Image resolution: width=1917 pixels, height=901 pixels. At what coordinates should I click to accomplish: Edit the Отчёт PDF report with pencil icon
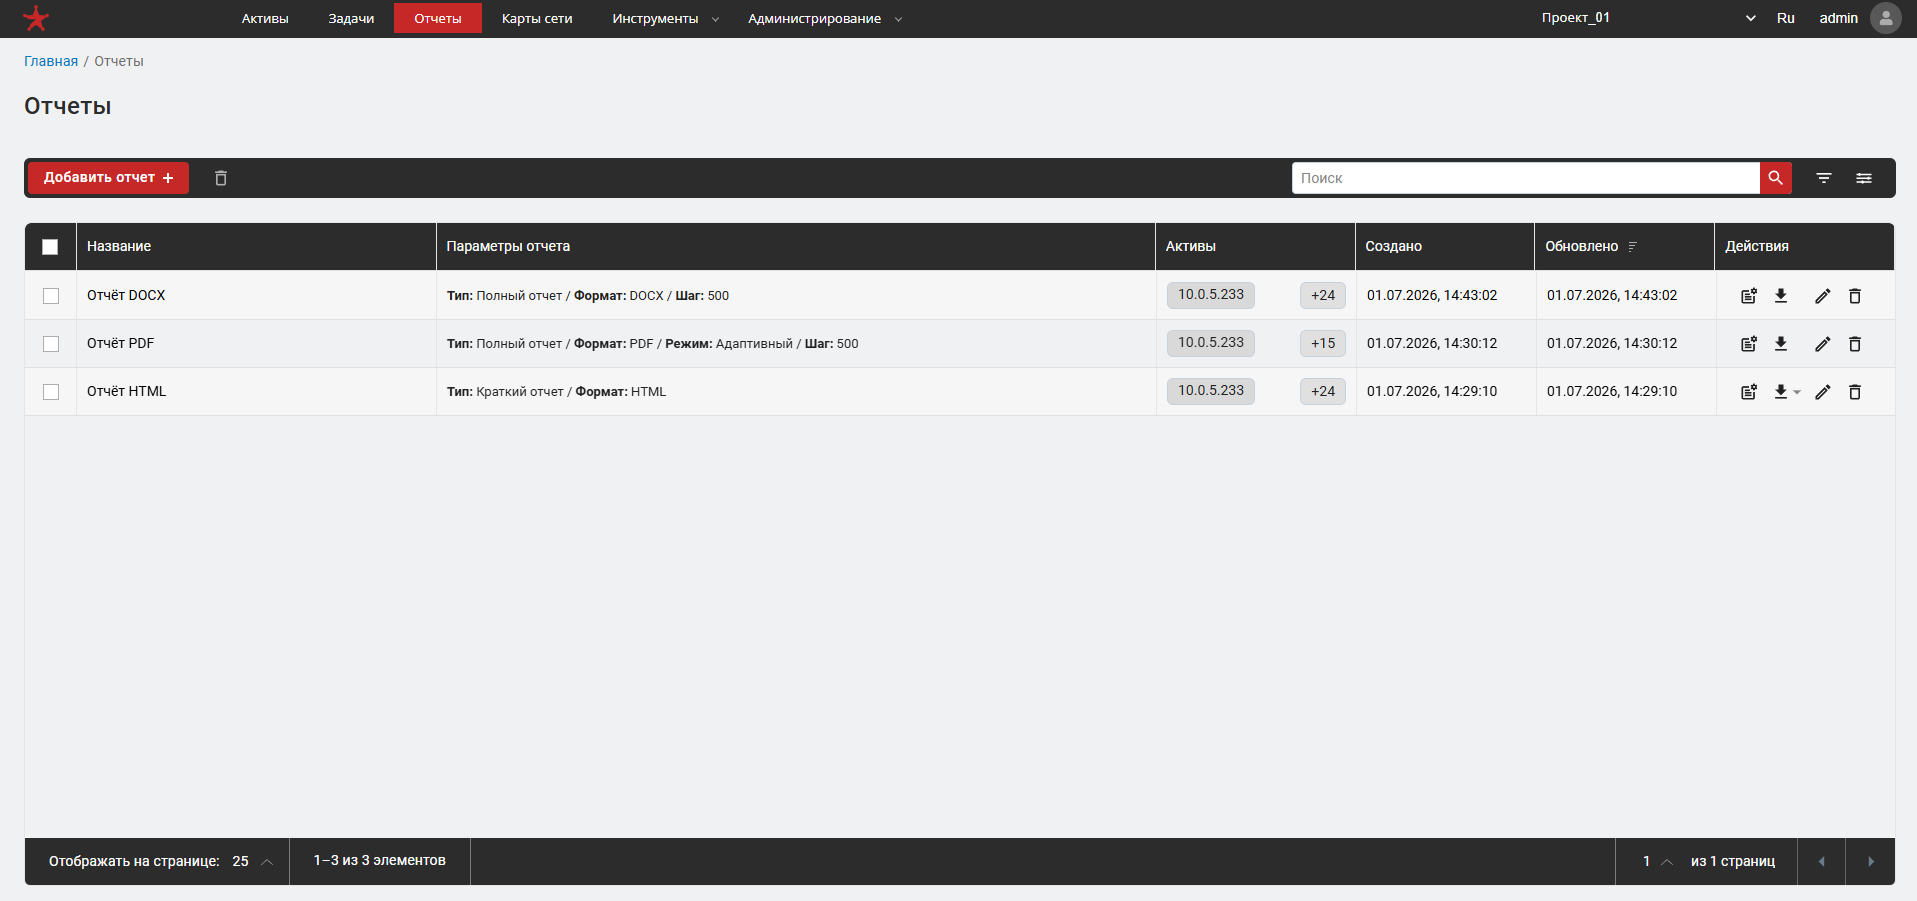click(1823, 344)
